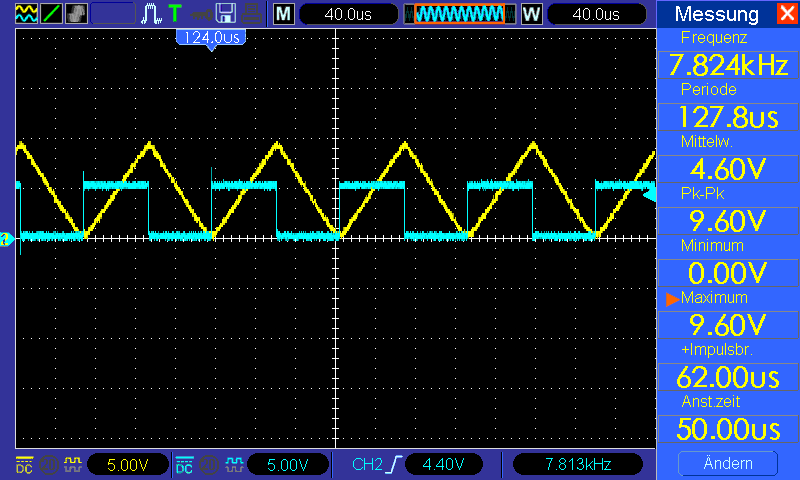The height and width of the screenshot is (480, 800).
Task: Click the empty dark blue toolbar box
Action: pos(113,14)
